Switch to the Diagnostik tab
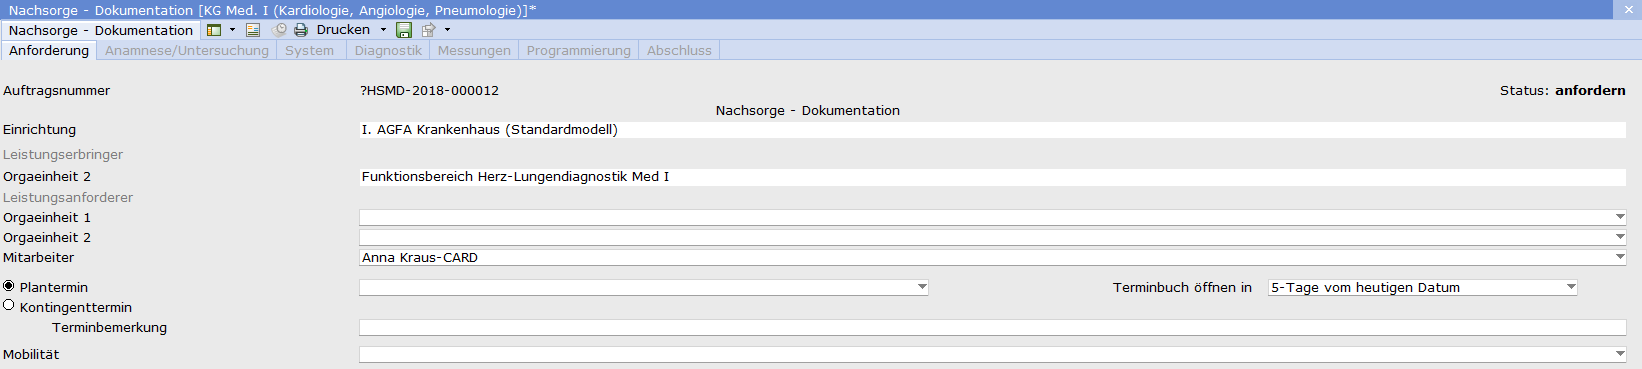The height and width of the screenshot is (369, 1642). (x=388, y=50)
